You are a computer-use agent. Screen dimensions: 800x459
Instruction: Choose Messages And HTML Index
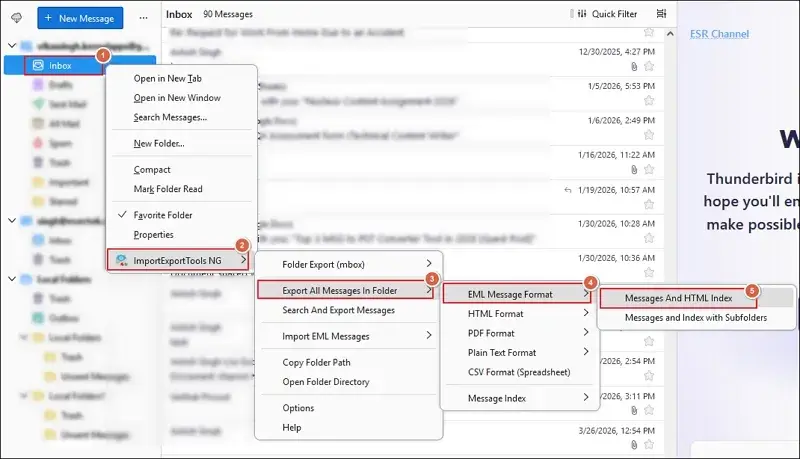point(678,298)
